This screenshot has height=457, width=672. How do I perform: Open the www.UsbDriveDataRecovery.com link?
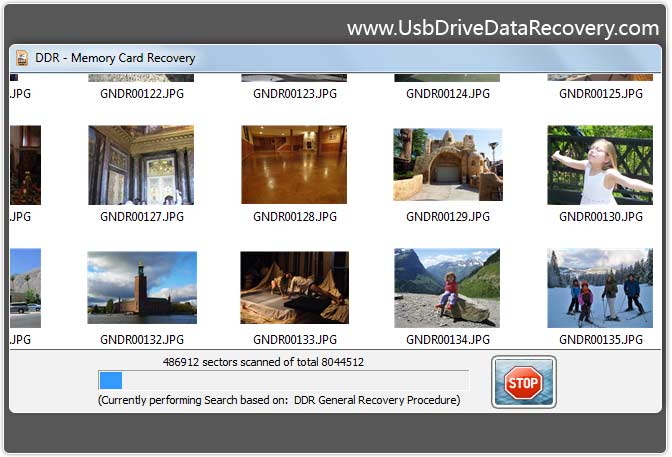503,28
